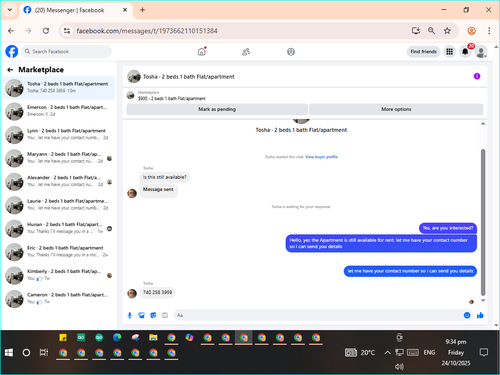
Task: View site information icon in address bar
Action: point(67,31)
